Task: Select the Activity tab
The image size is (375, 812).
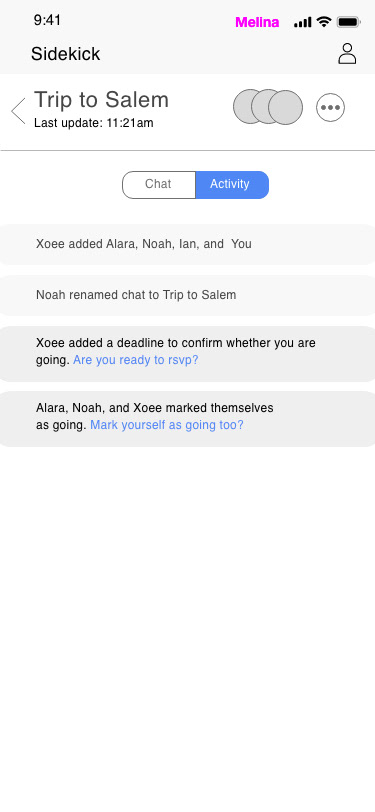Action: point(232,185)
